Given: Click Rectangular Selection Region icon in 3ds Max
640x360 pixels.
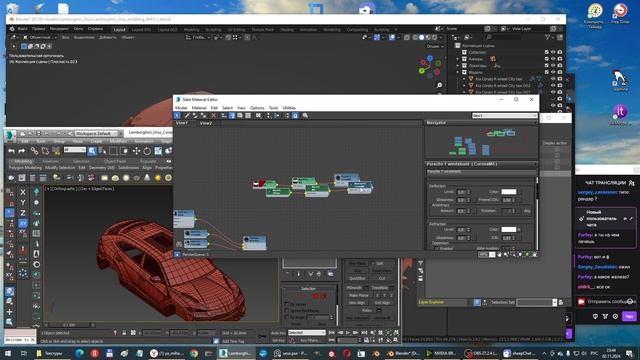Looking at the screenshot, I should (x=113, y=151).
